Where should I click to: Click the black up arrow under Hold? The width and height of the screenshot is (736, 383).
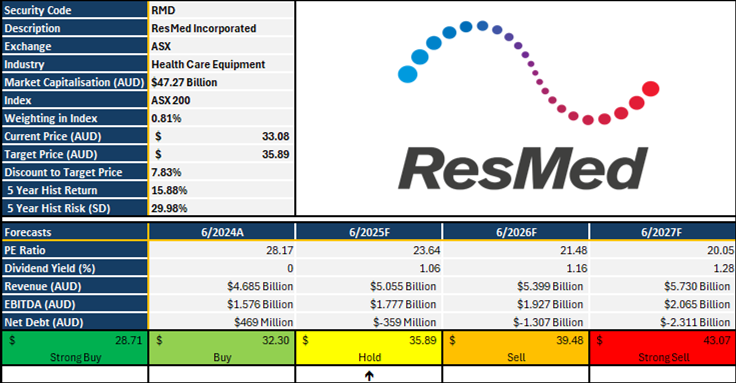[369, 375]
